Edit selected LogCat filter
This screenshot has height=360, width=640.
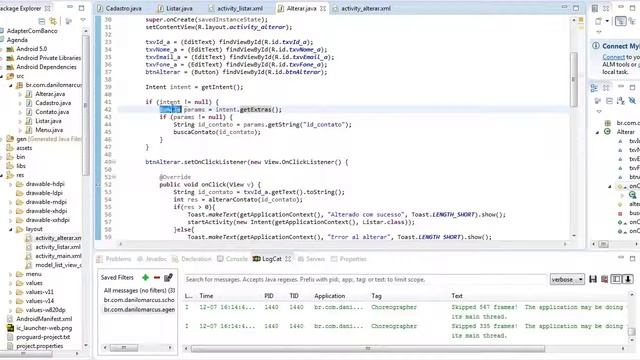coord(168,278)
